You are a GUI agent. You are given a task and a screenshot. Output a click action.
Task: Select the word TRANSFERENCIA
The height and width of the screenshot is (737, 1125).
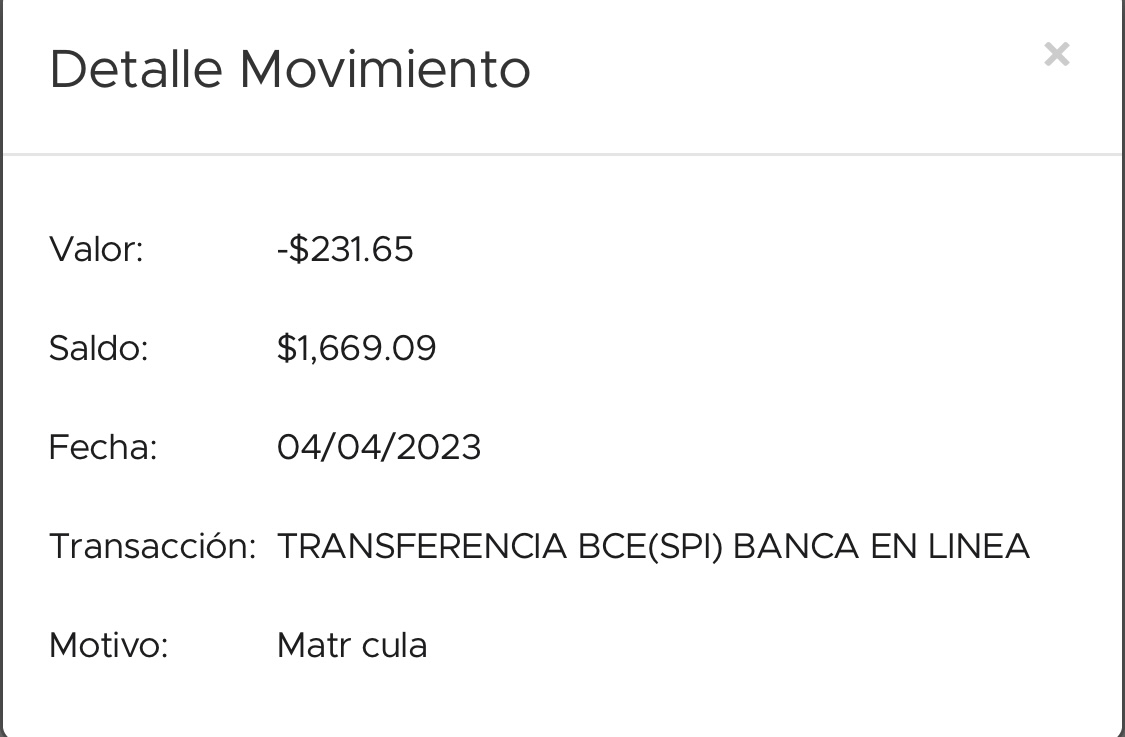tap(422, 546)
